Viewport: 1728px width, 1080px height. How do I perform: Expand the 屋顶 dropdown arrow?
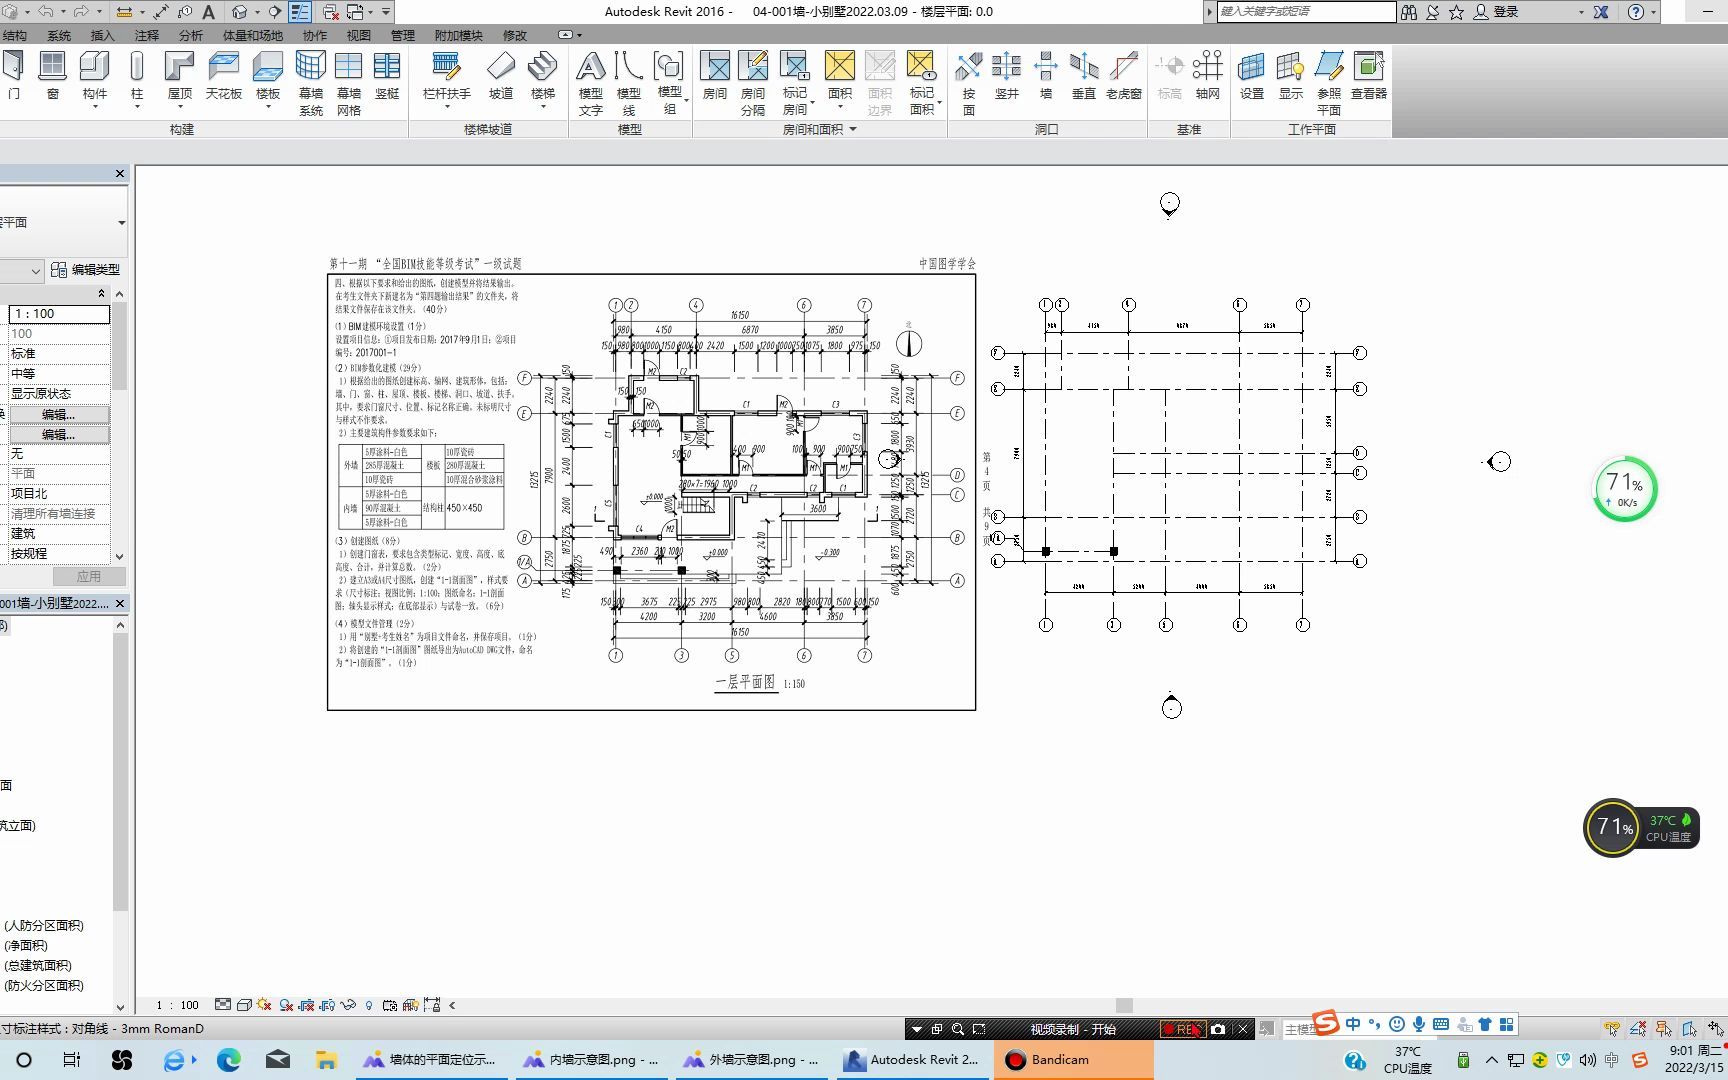pos(179,106)
